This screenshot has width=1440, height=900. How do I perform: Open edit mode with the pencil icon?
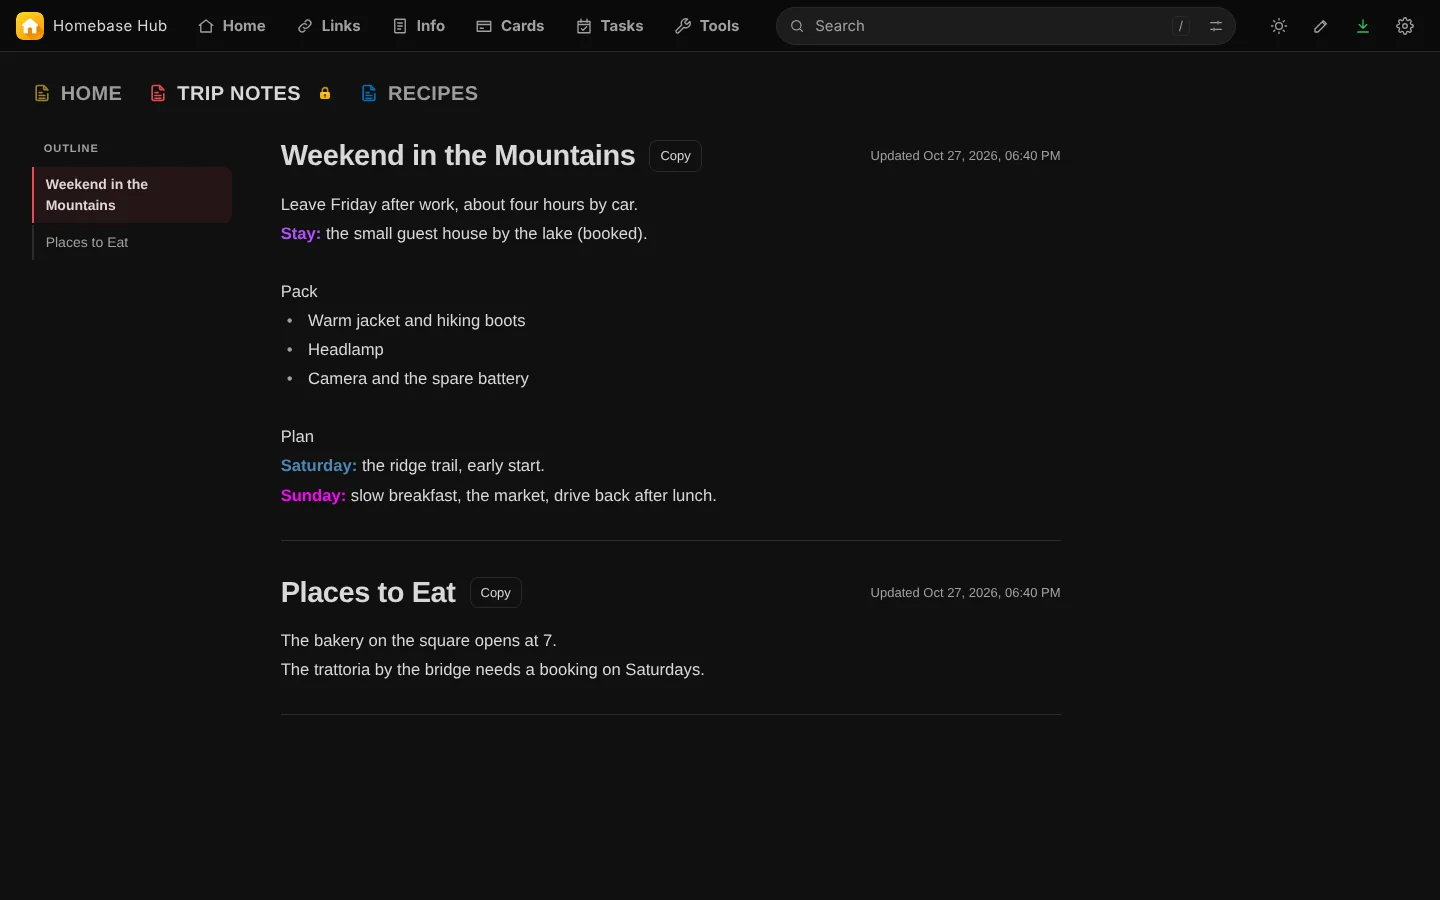pyautogui.click(x=1321, y=26)
